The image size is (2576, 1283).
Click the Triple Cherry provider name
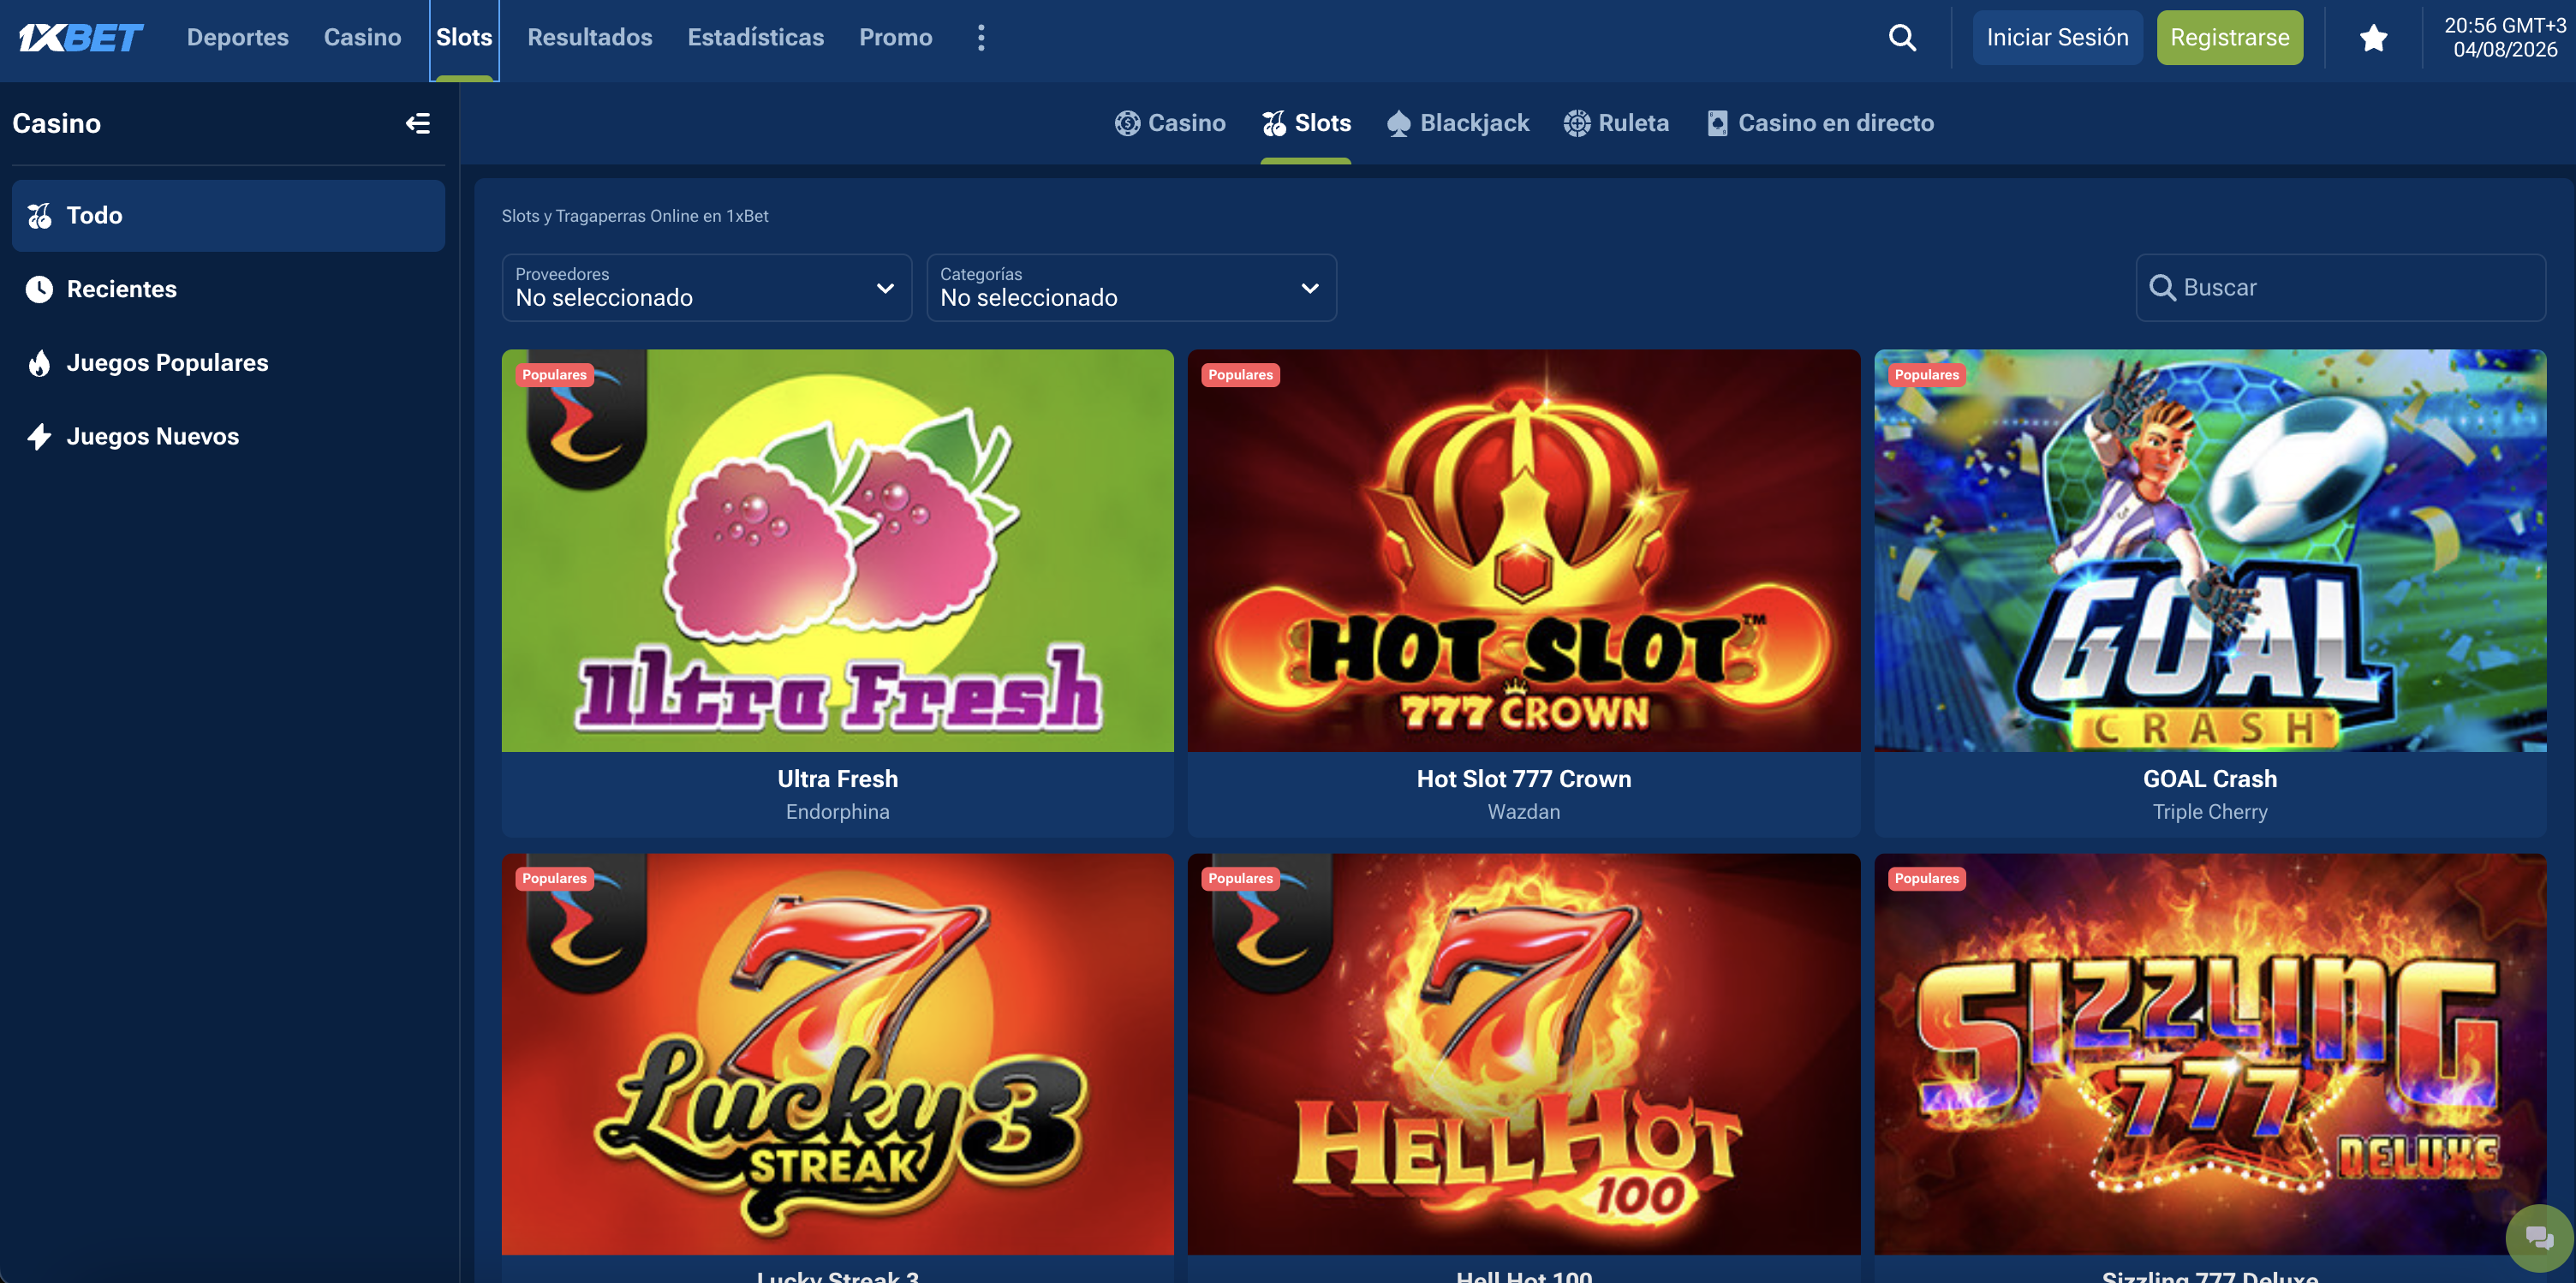point(2210,812)
